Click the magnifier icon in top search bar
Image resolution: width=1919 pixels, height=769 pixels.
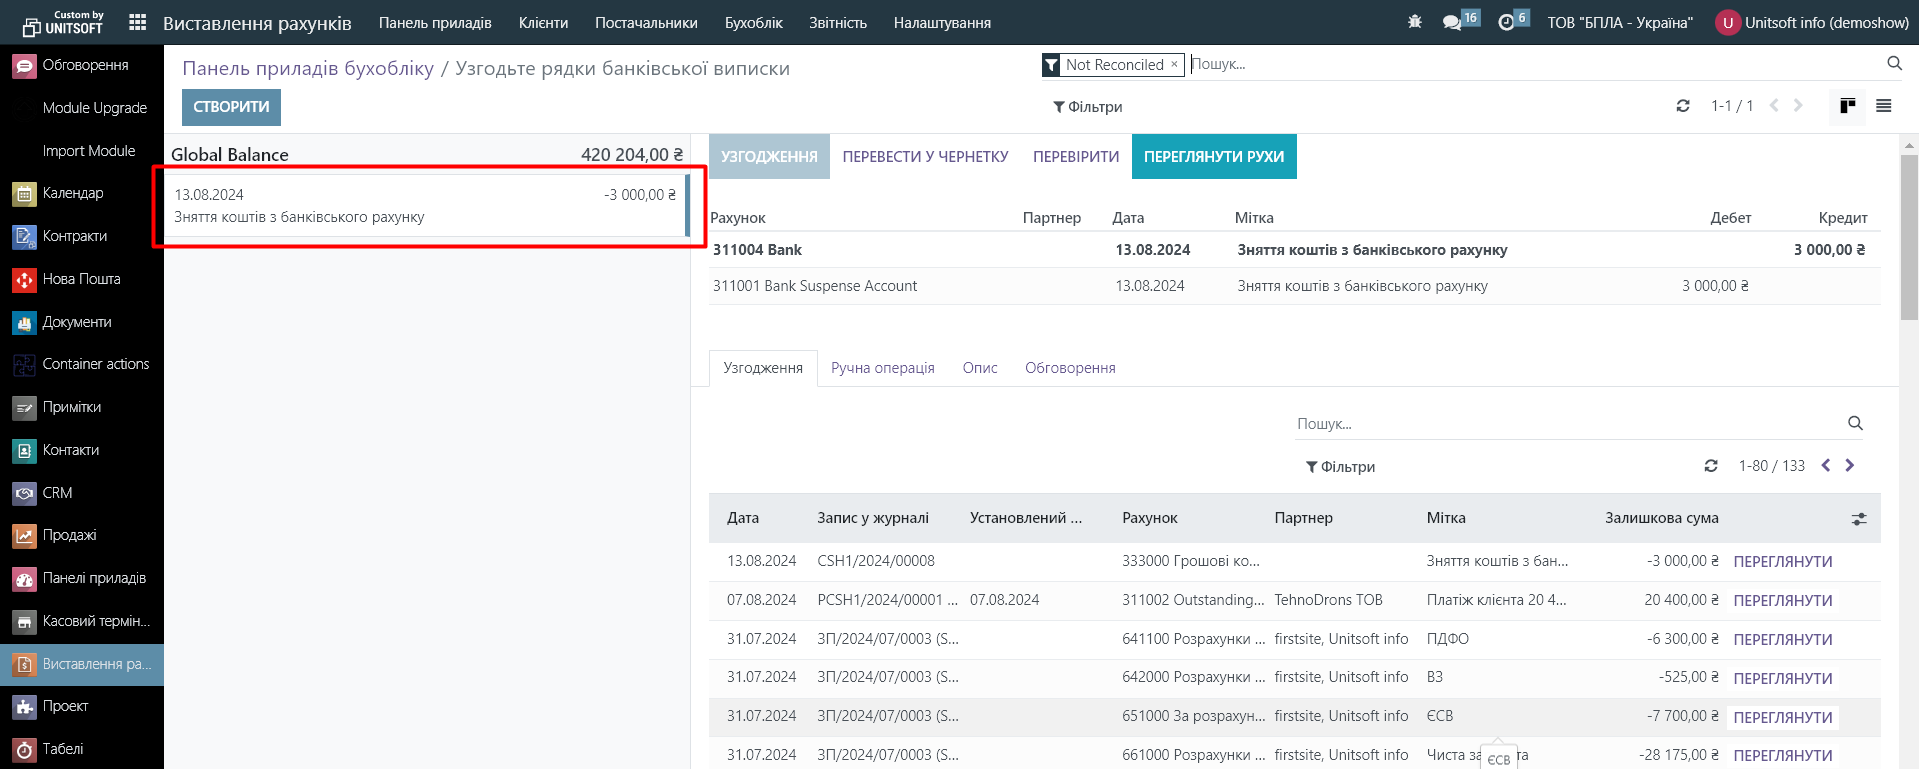(x=1894, y=64)
